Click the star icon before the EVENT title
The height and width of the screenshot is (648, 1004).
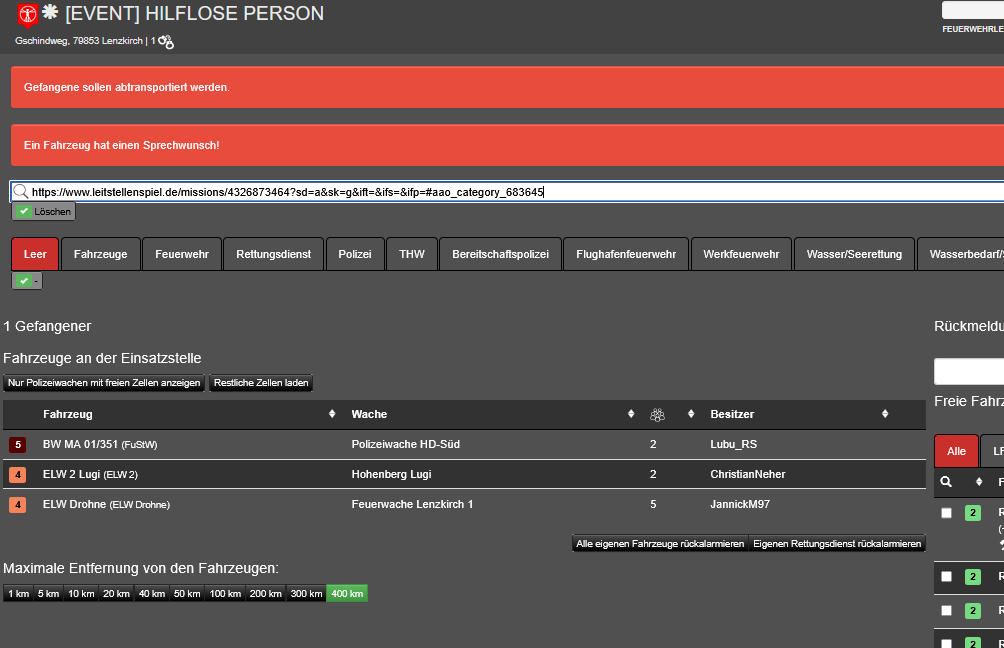[50, 12]
